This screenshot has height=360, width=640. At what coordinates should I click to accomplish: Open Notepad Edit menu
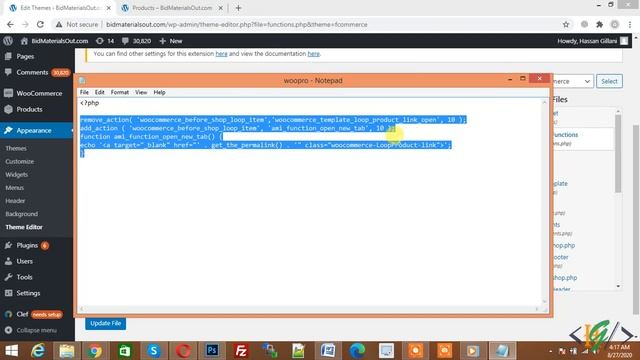tap(100, 92)
